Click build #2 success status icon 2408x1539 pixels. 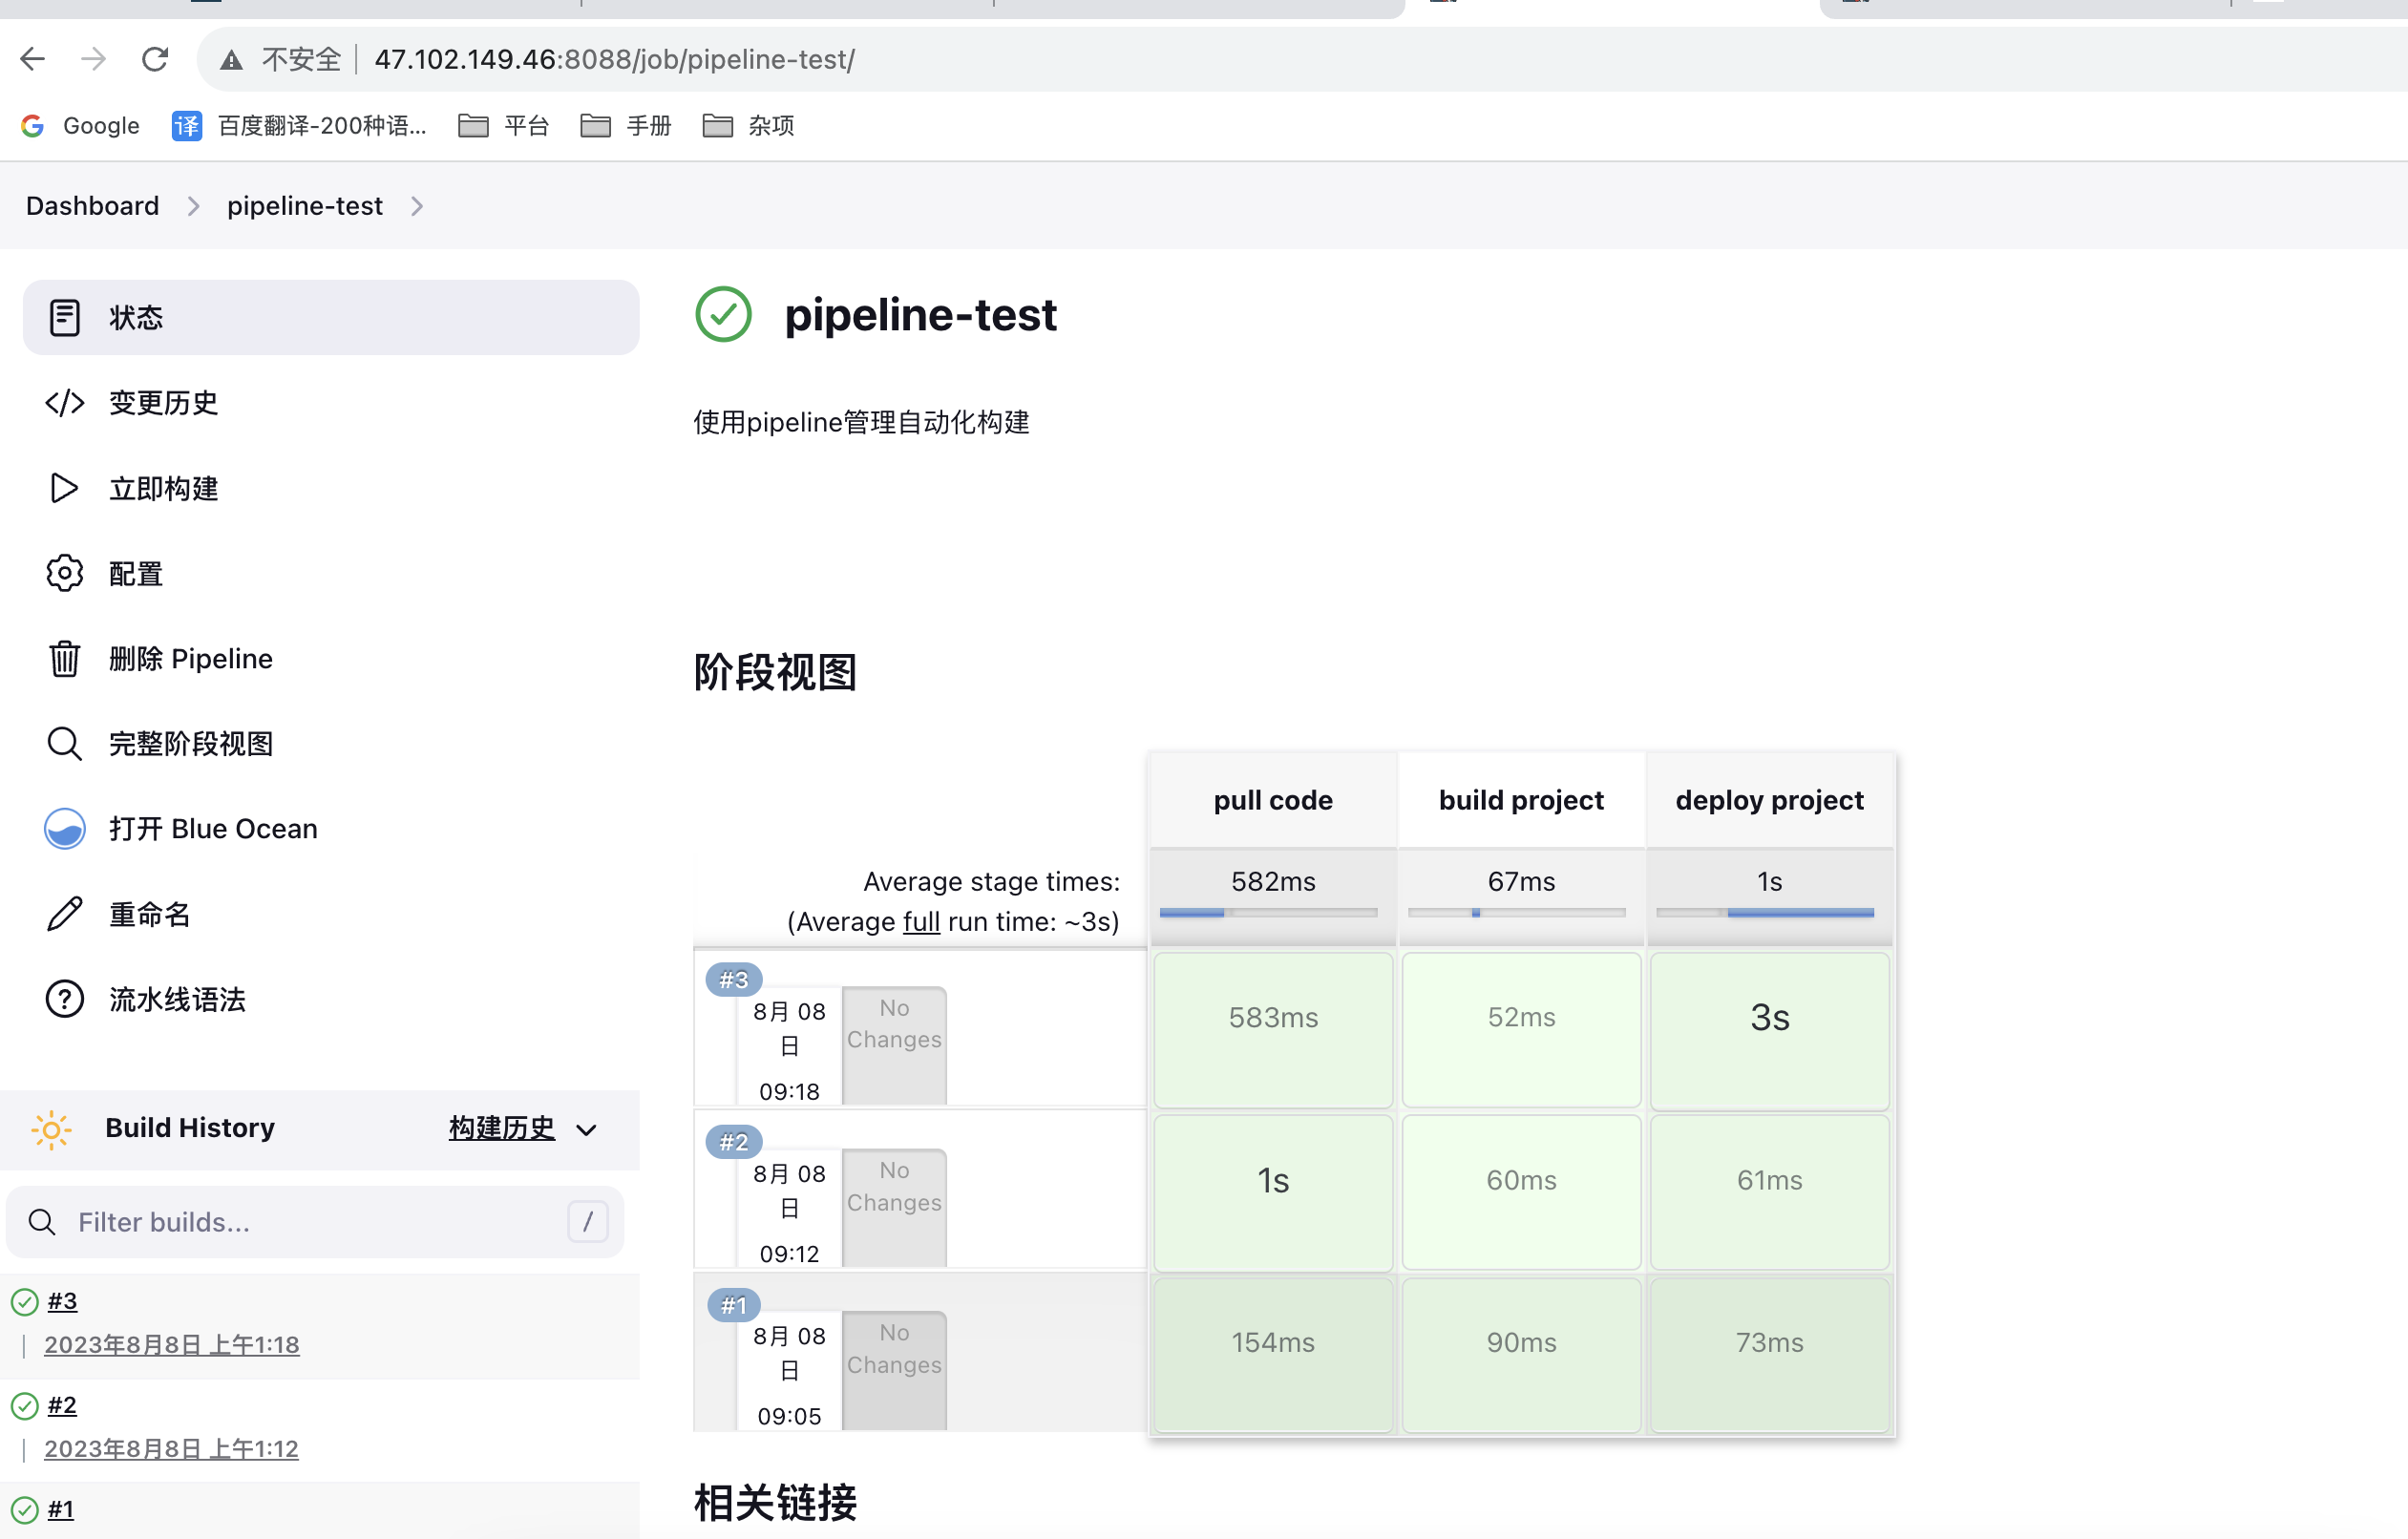pyautogui.click(x=25, y=1406)
